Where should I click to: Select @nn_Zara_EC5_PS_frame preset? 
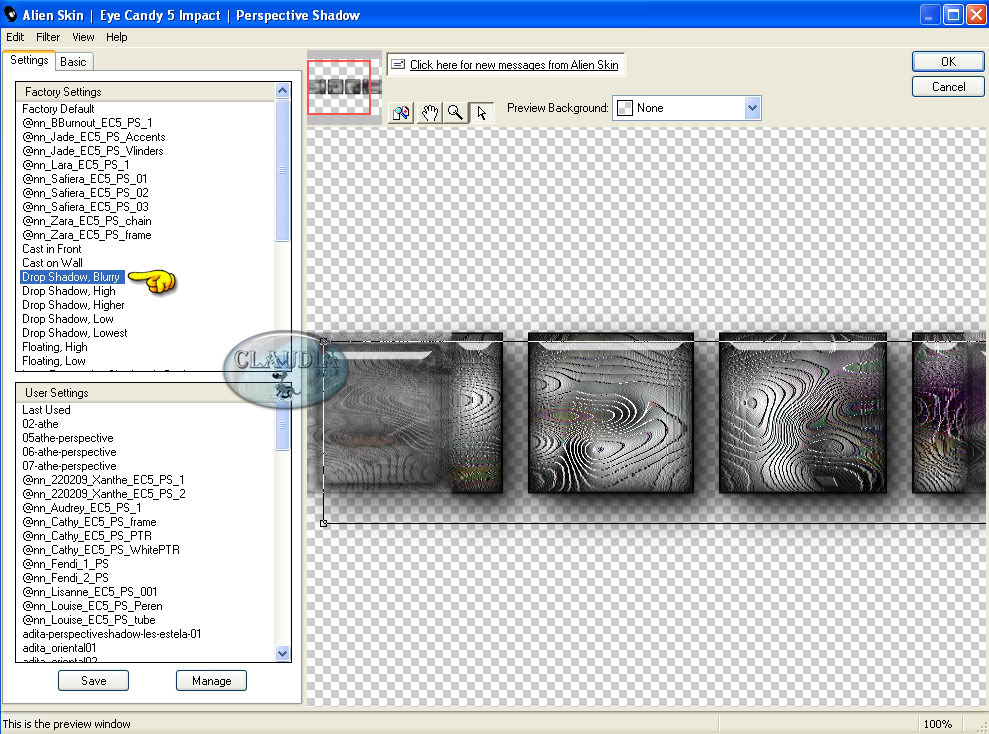click(86, 235)
